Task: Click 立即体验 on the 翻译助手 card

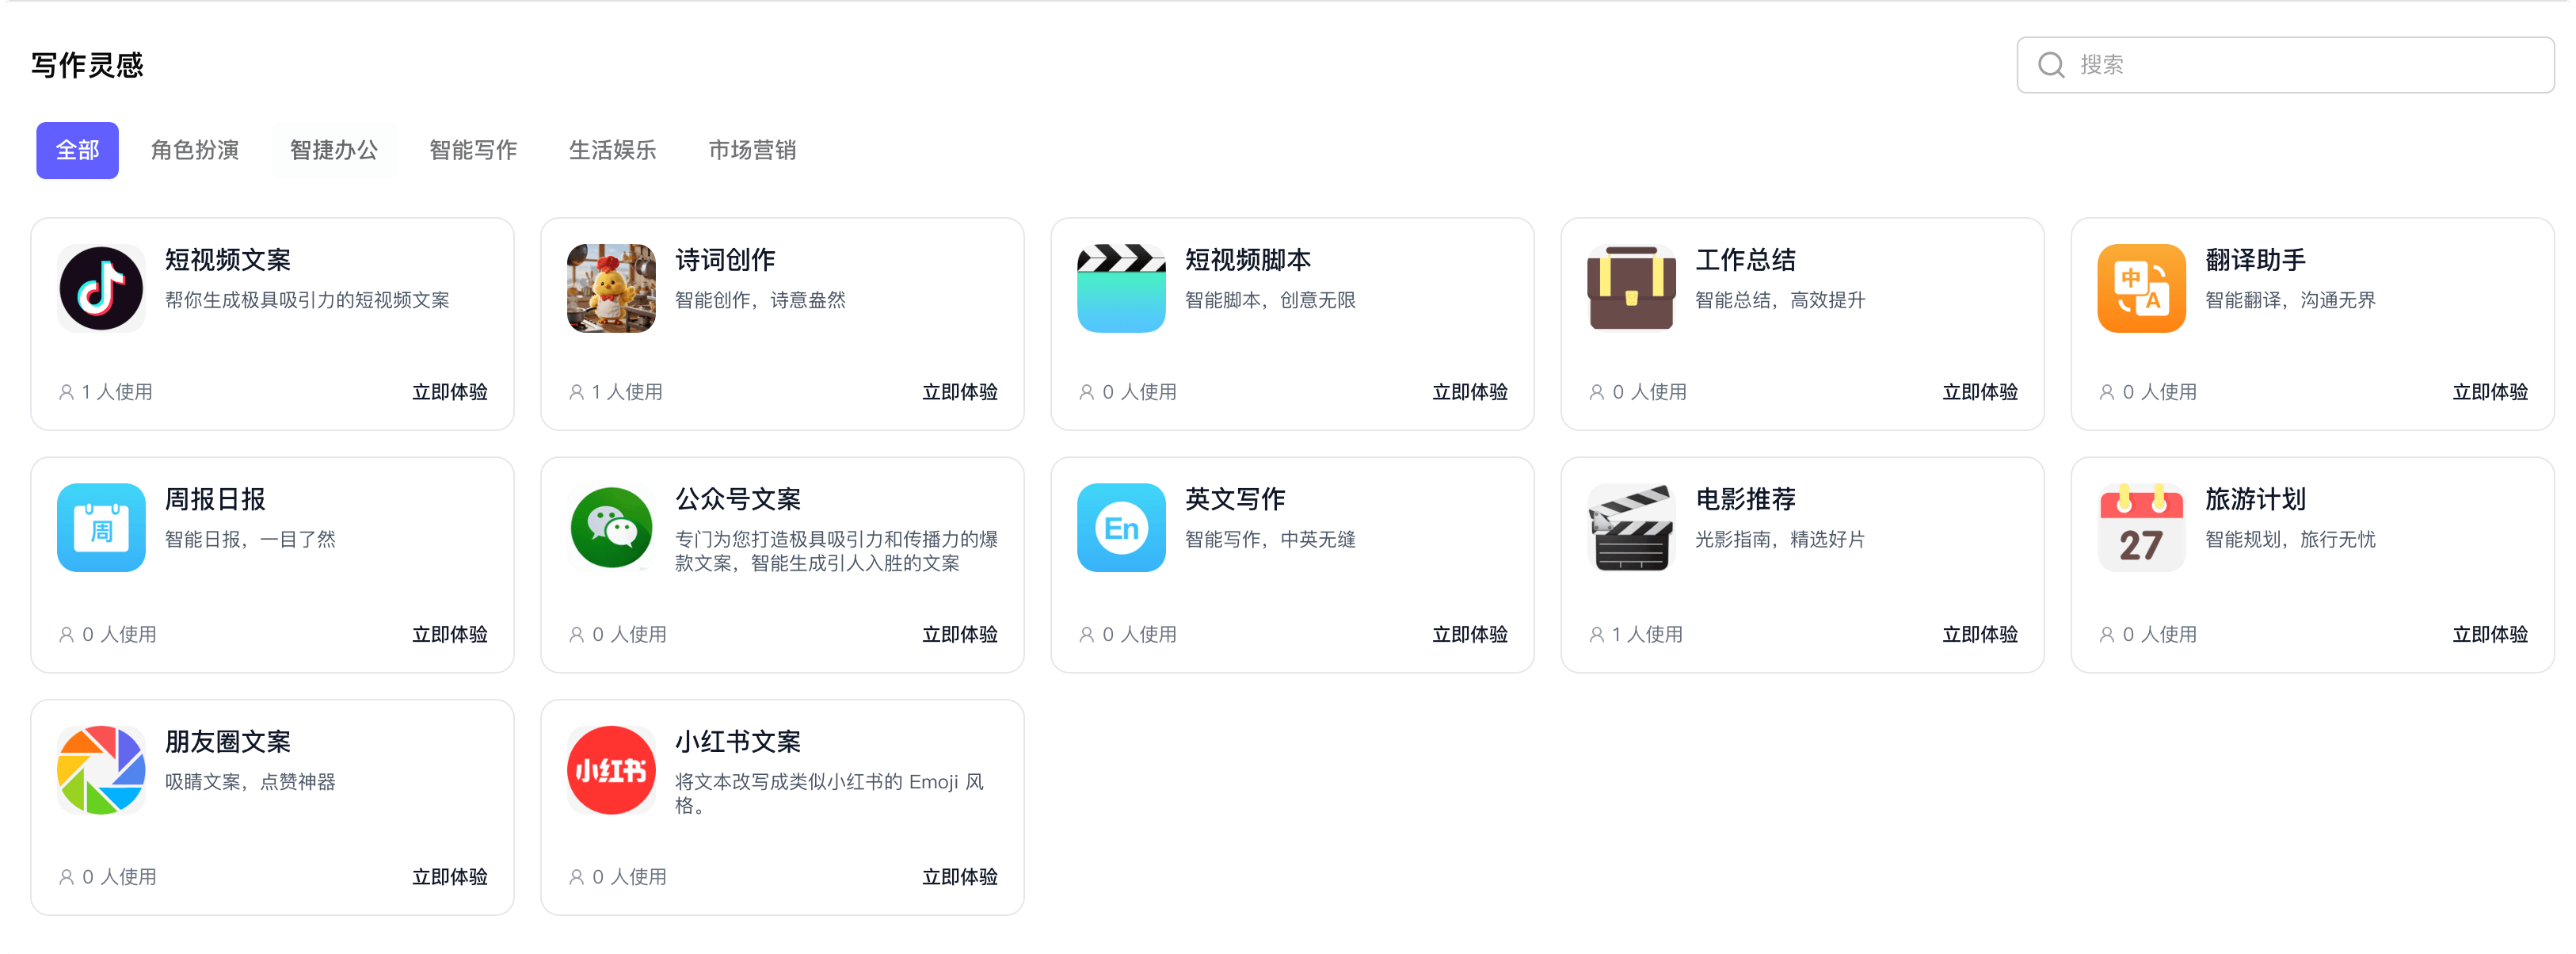Action: 2489,392
